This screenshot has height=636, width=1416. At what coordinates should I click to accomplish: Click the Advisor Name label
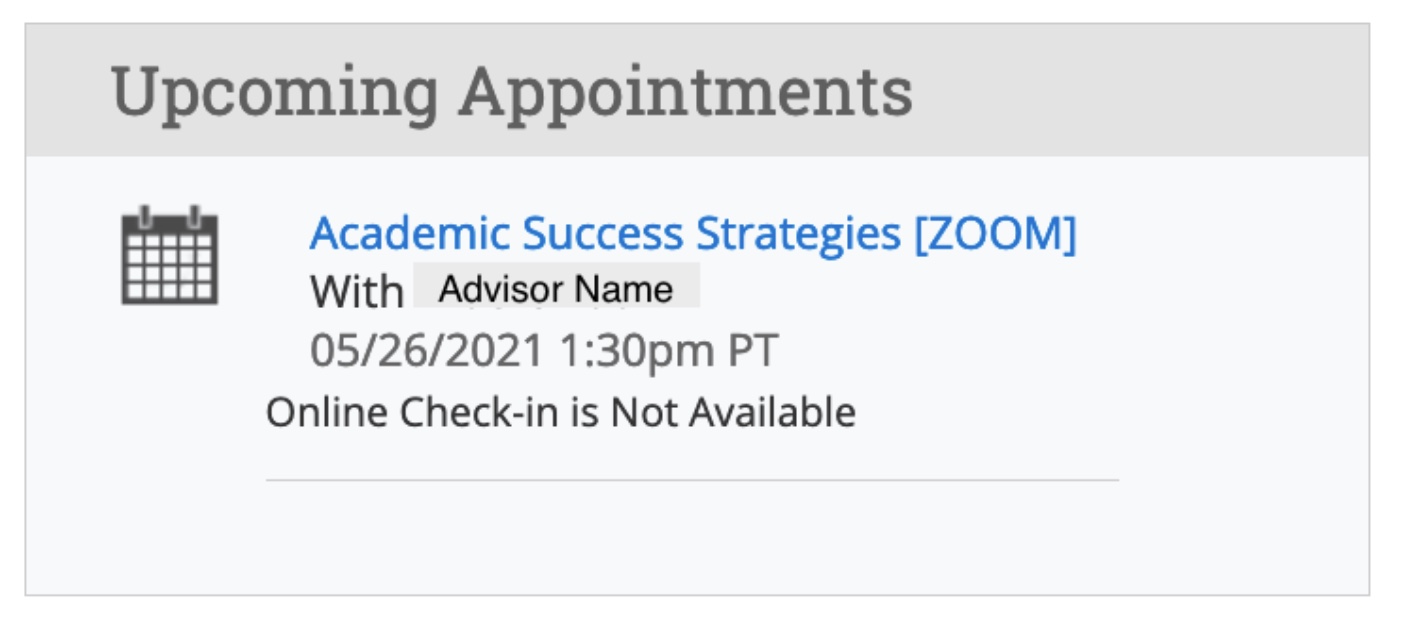tap(556, 289)
